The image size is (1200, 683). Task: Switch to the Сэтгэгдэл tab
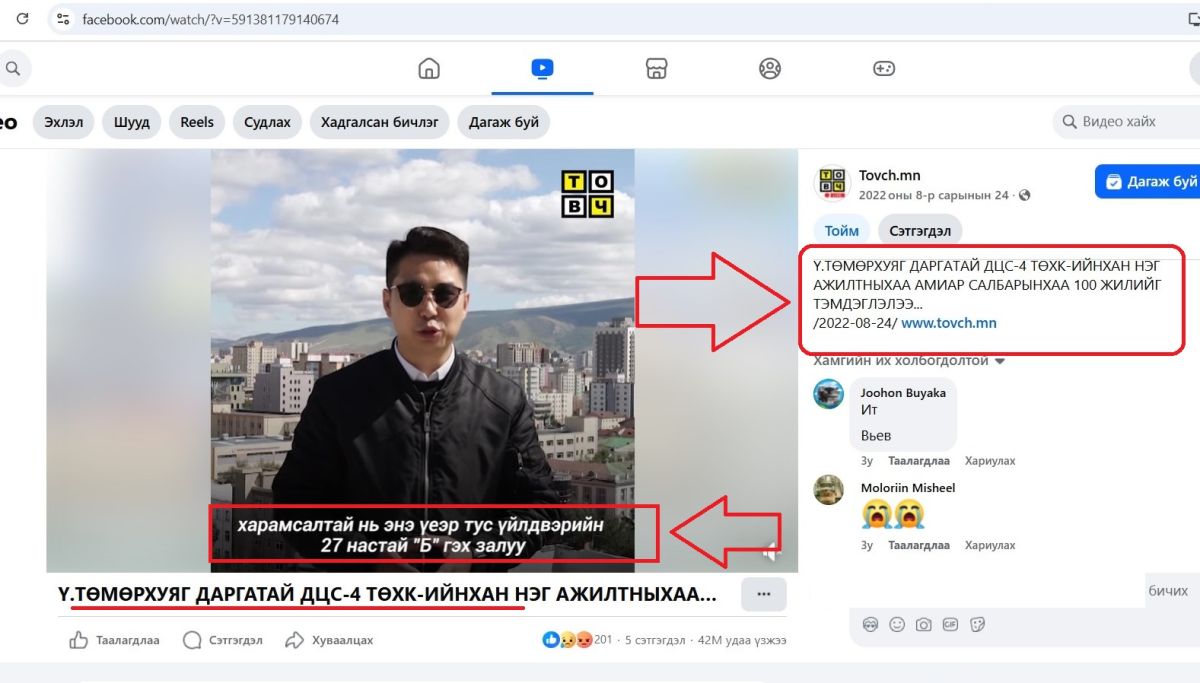pos(919,230)
